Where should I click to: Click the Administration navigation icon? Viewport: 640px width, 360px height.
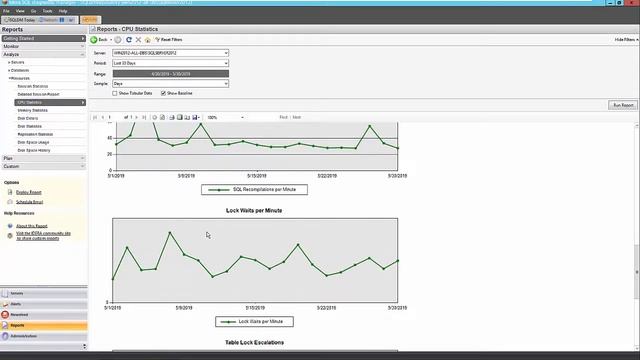coord(5,336)
